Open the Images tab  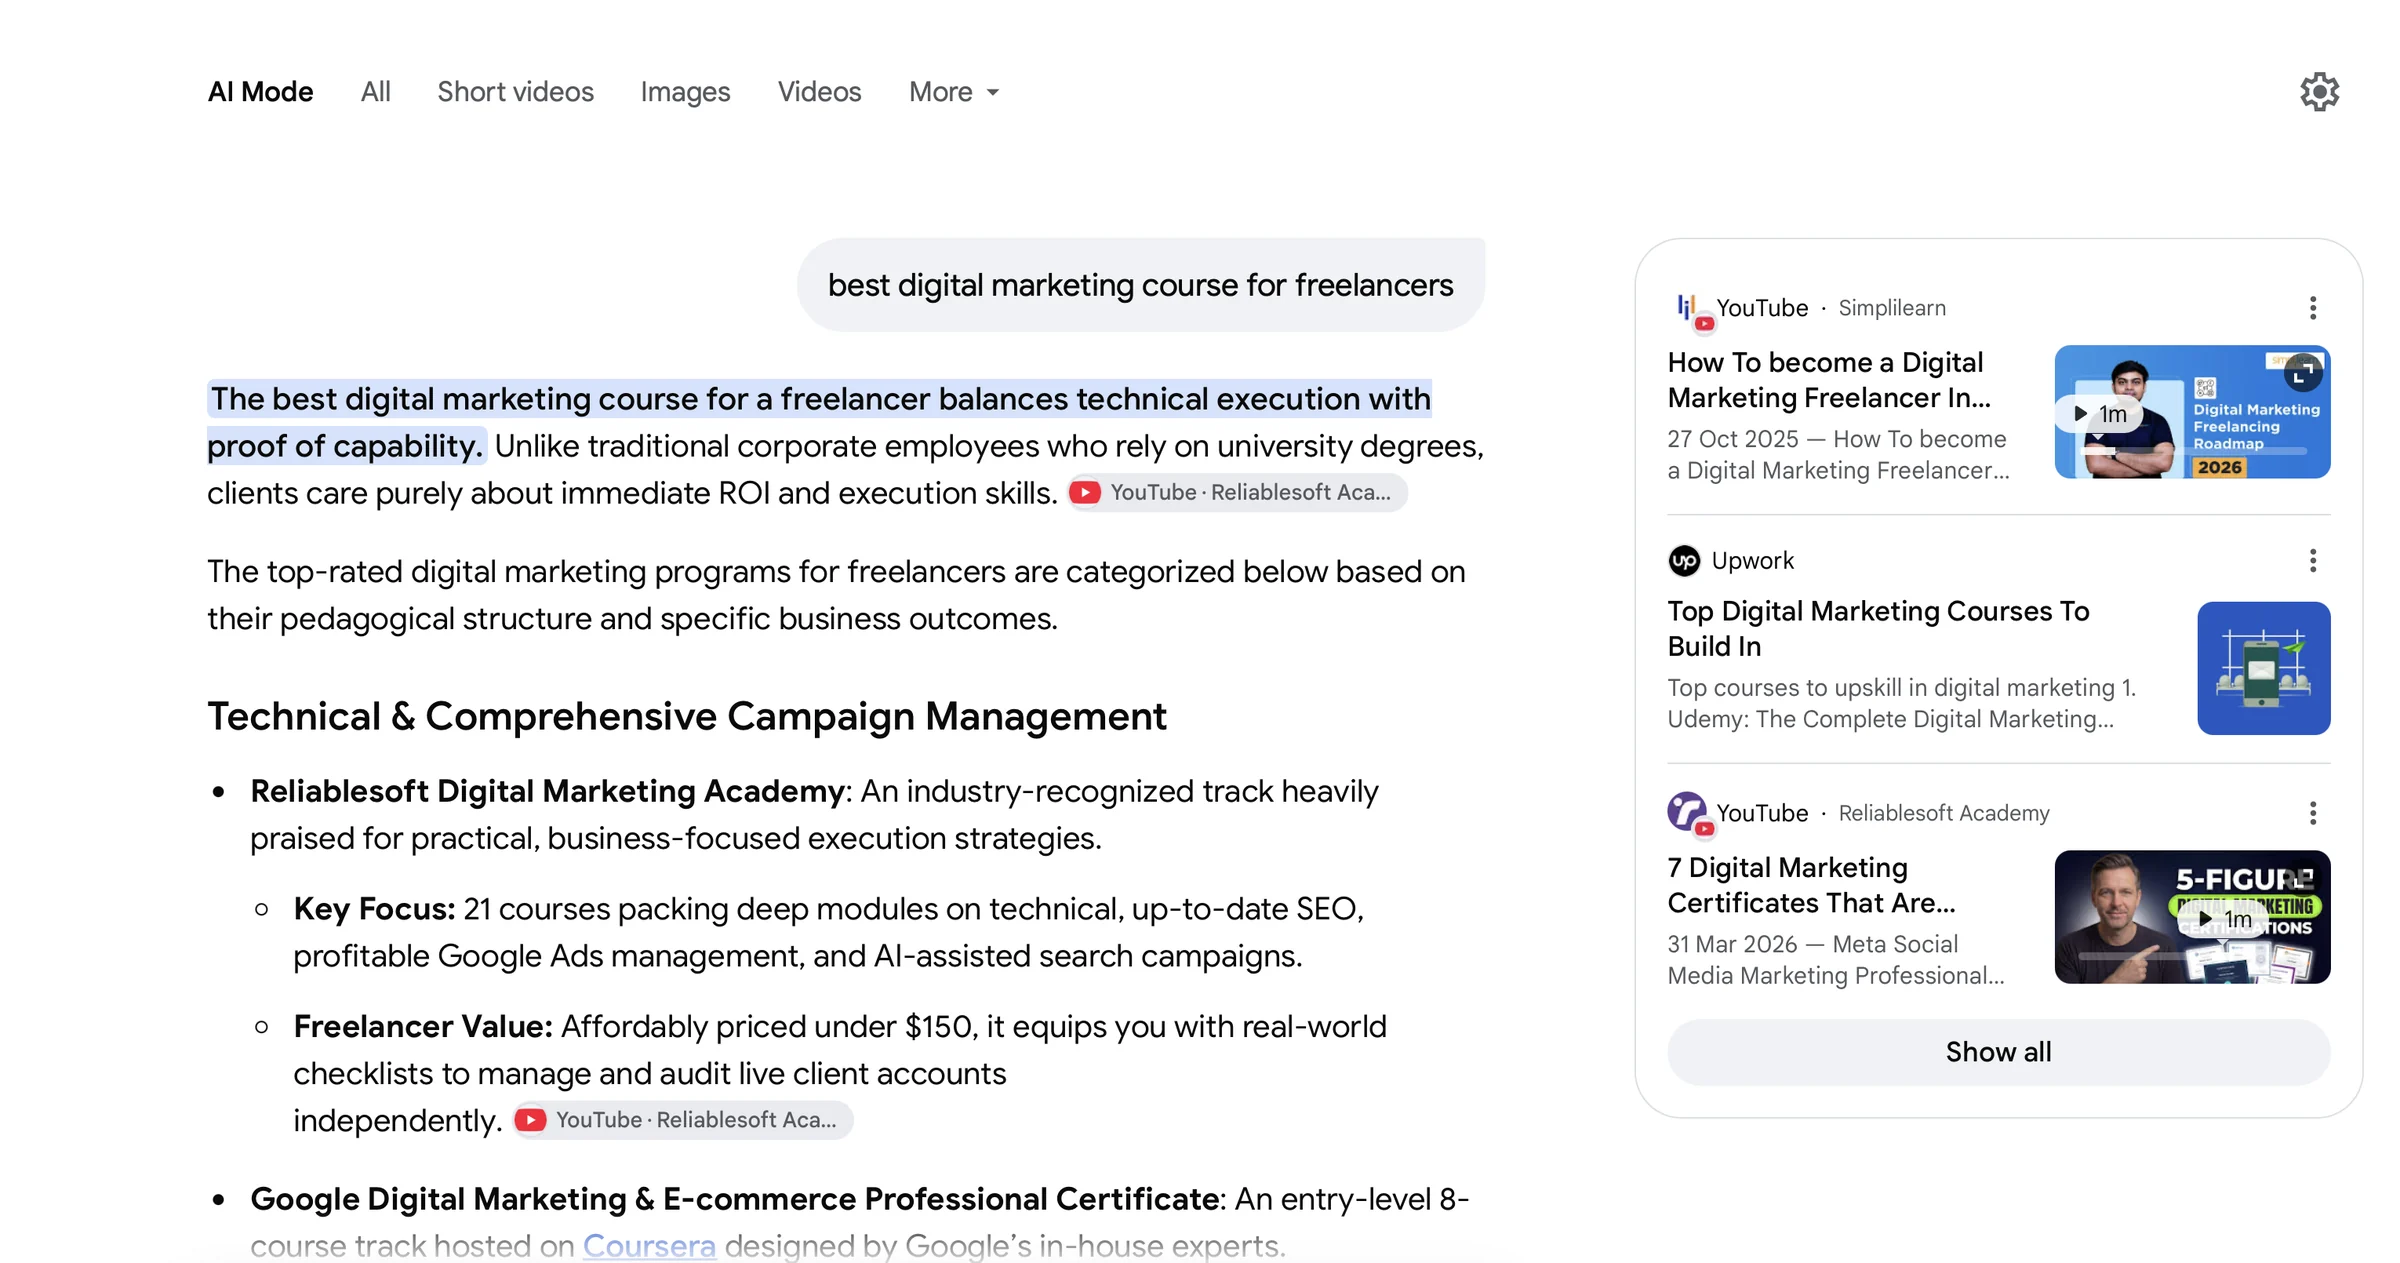click(685, 92)
